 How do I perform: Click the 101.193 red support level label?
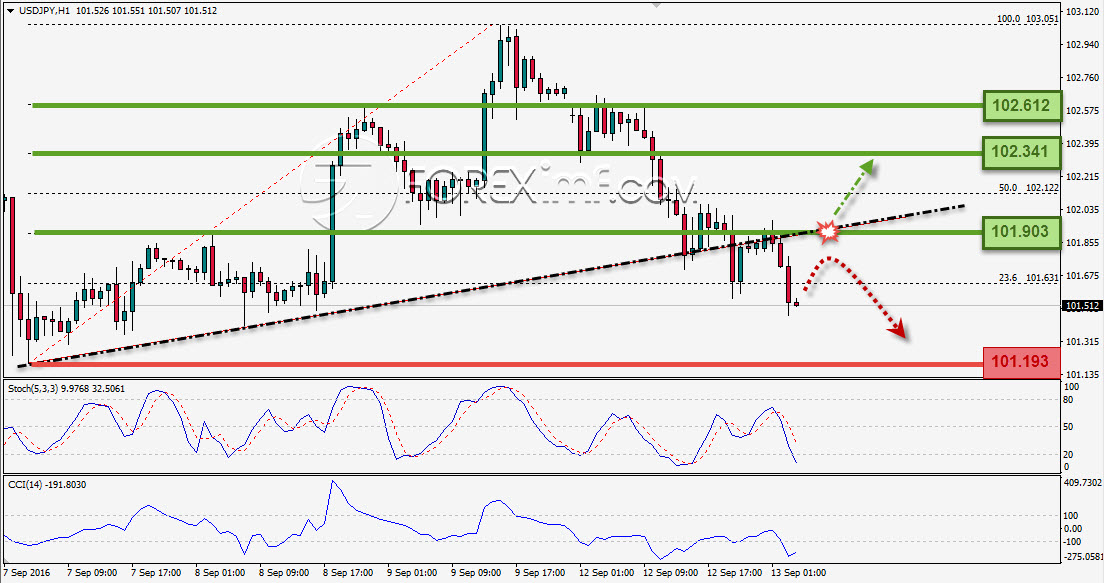pos(1021,362)
